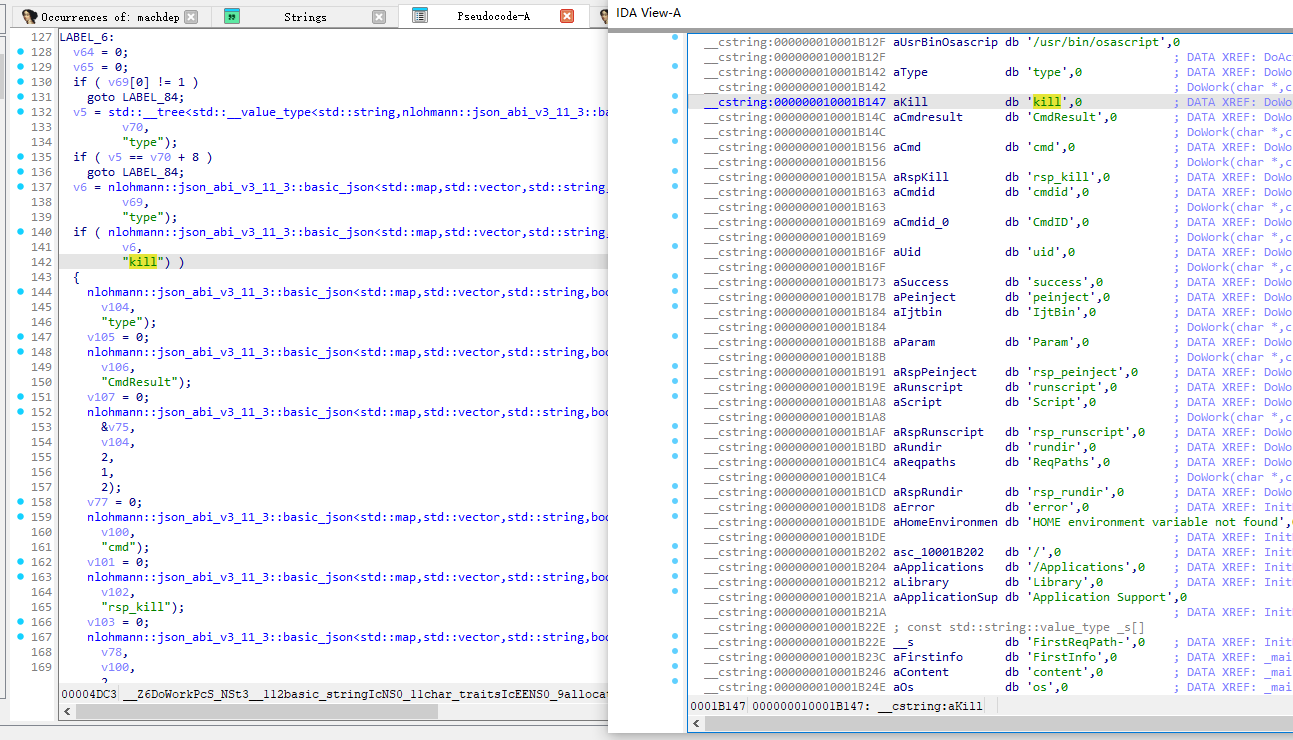The width and height of the screenshot is (1293, 740).
Task: Click left scroll arrow under IDA View-A listing
Action: click(696, 725)
